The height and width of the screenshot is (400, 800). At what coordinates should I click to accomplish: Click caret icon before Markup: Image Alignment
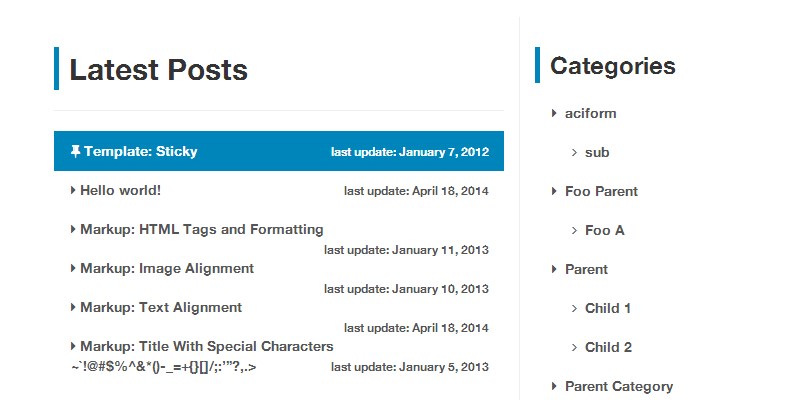73,268
